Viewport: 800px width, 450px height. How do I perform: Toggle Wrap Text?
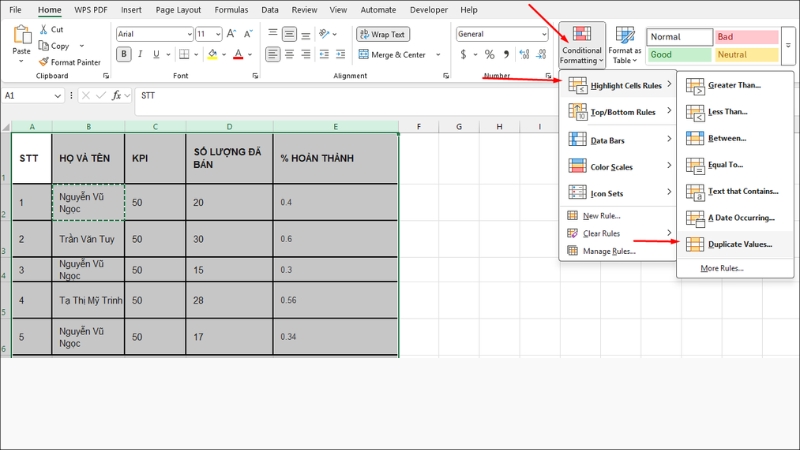click(x=383, y=34)
